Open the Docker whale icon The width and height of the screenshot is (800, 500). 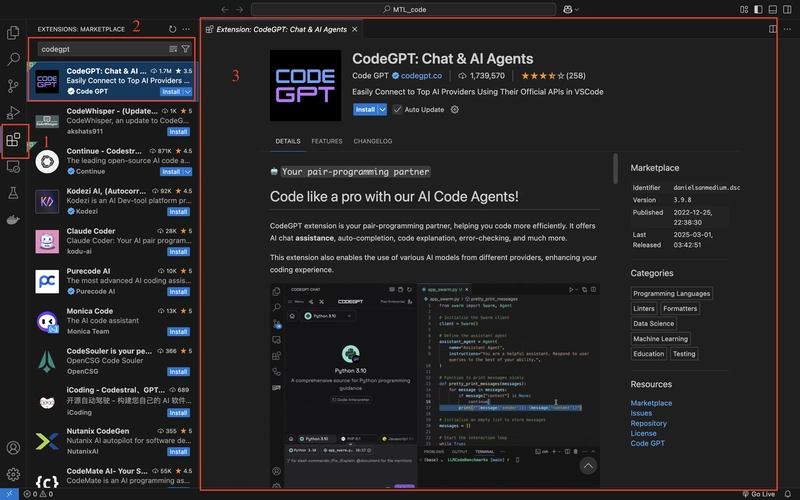click(13, 220)
